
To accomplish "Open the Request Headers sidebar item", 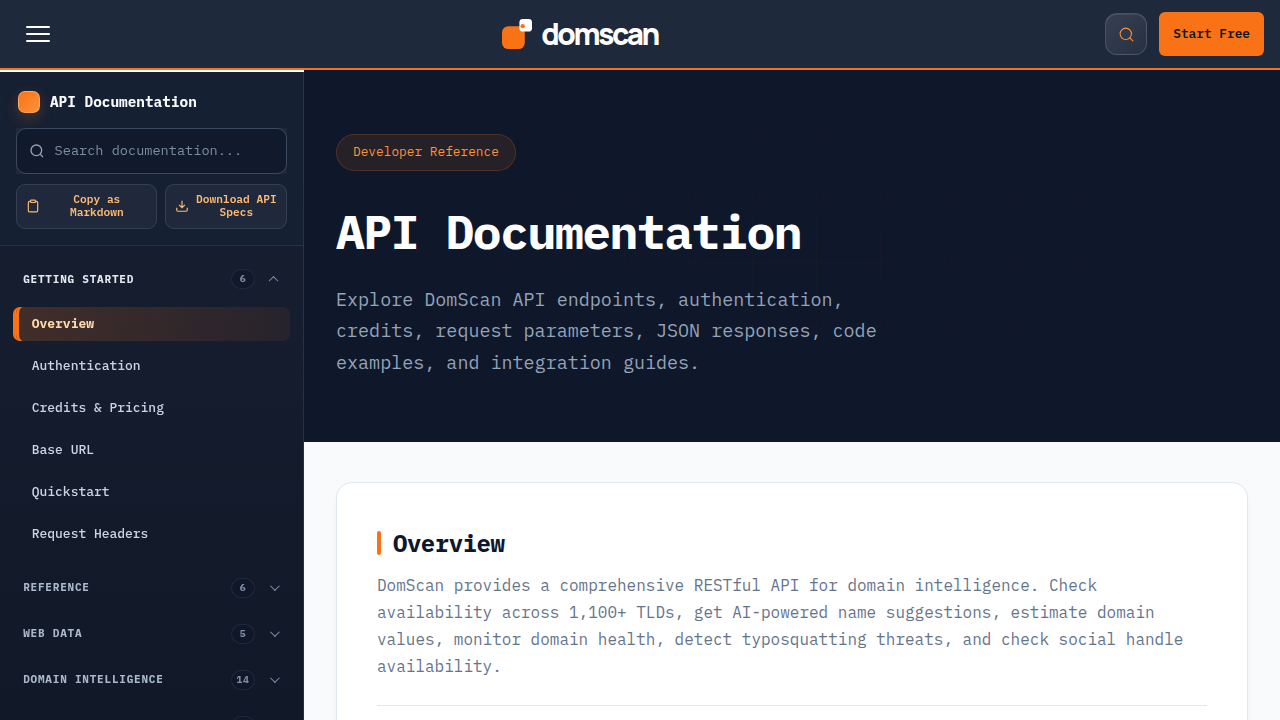I will click(x=151, y=534).
